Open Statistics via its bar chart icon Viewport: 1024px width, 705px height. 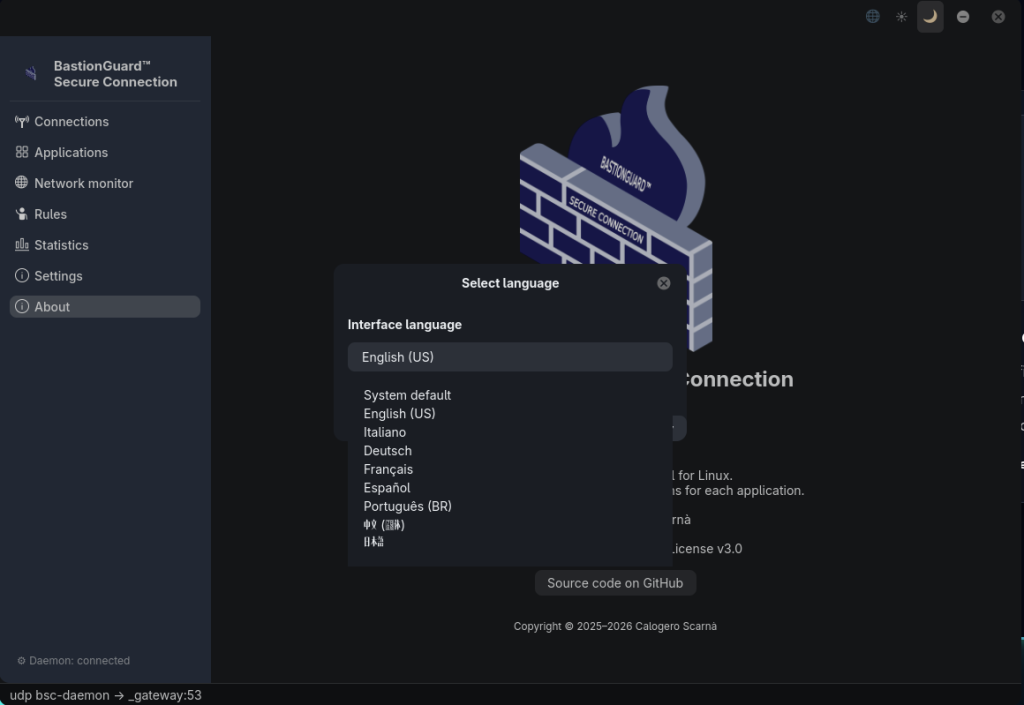22,245
